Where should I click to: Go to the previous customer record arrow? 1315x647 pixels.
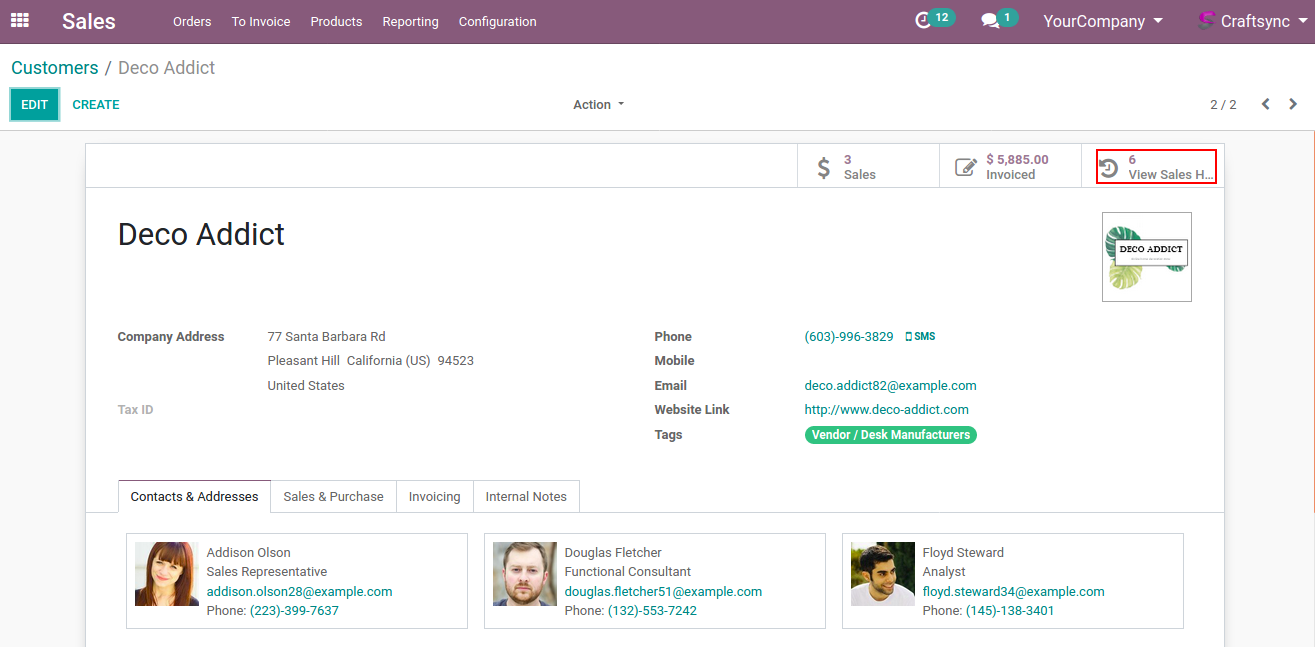click(1265, 104)
